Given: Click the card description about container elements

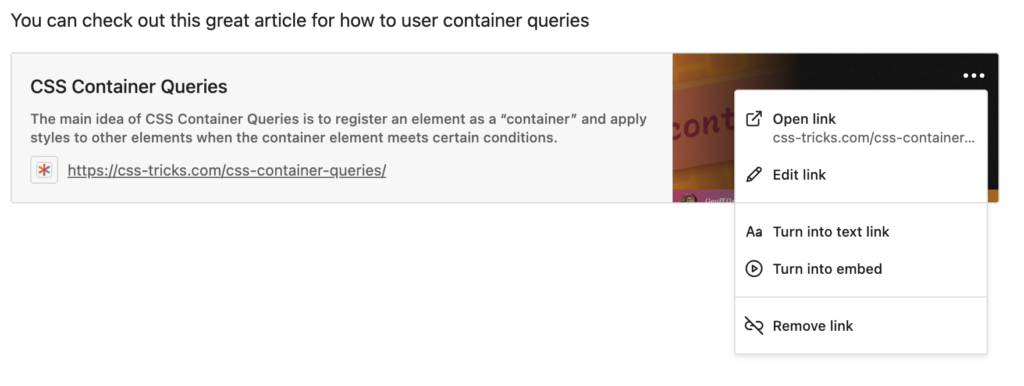Looking at the screenshot, I should [x=338, y=128].
